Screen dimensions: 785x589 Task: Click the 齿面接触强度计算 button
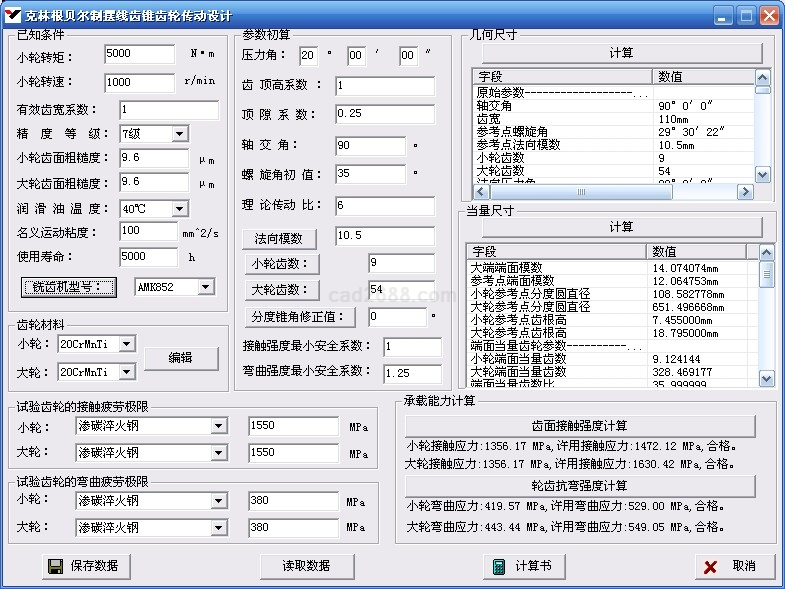(579, 426)
